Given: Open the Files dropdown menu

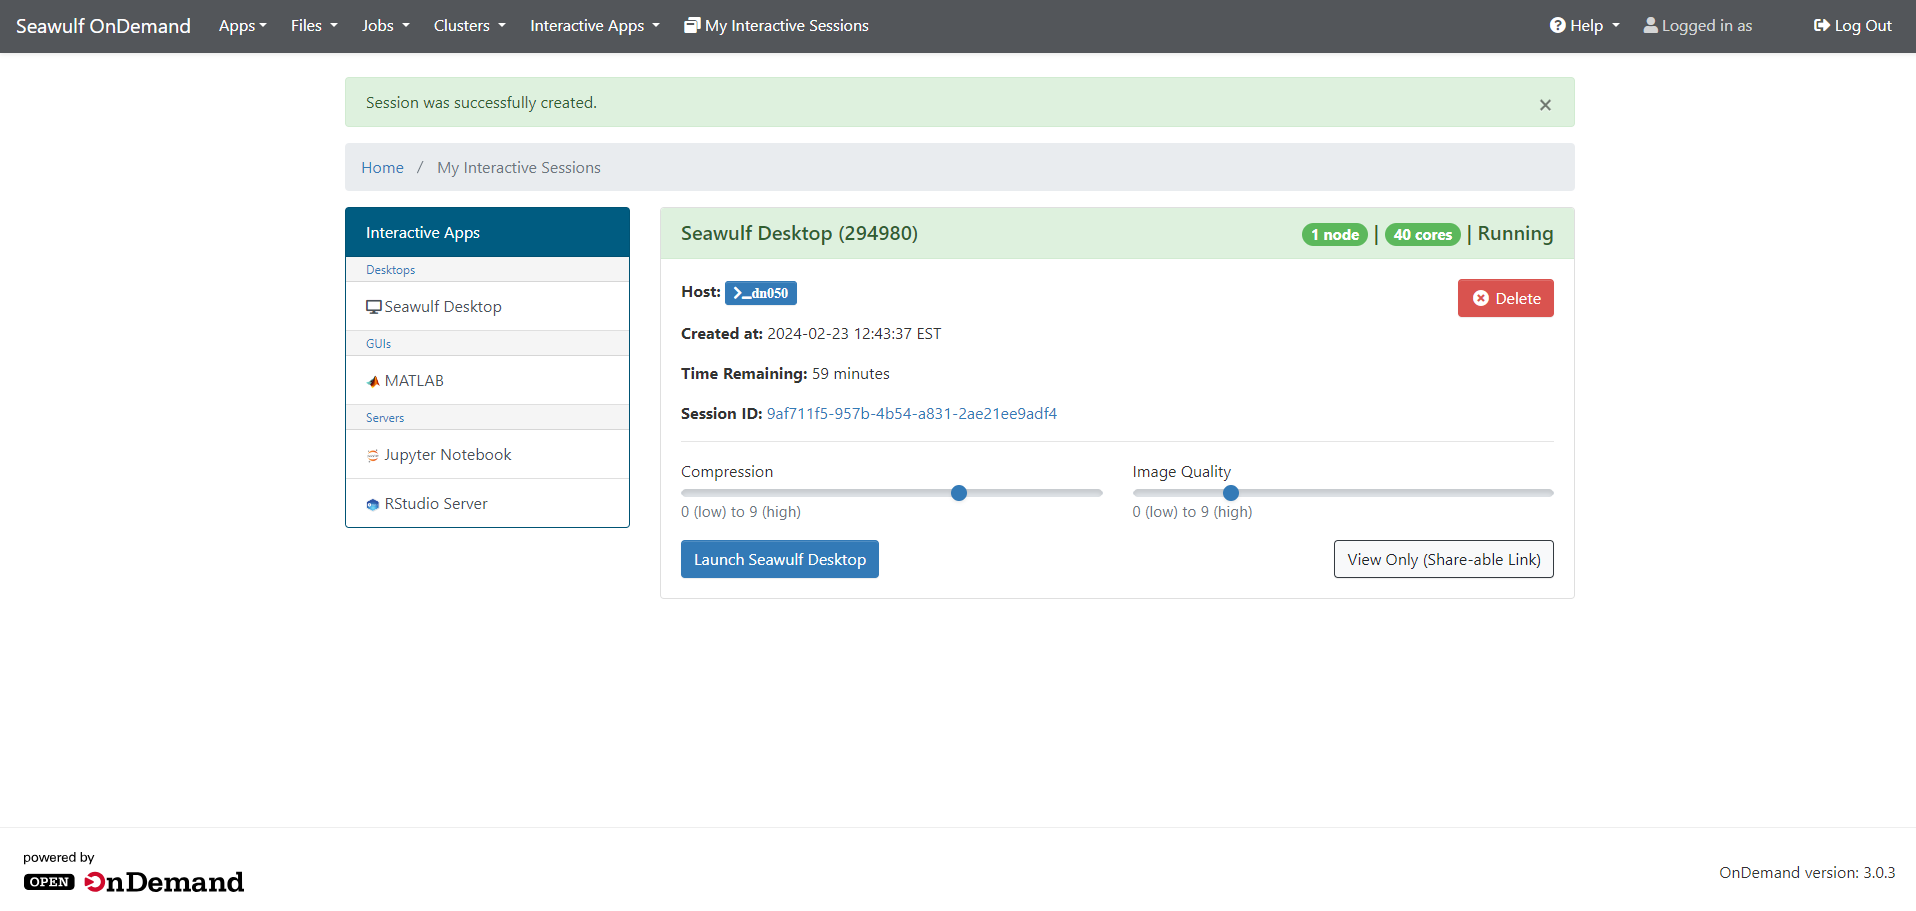Looking at the screenshot, I should 314,26.
